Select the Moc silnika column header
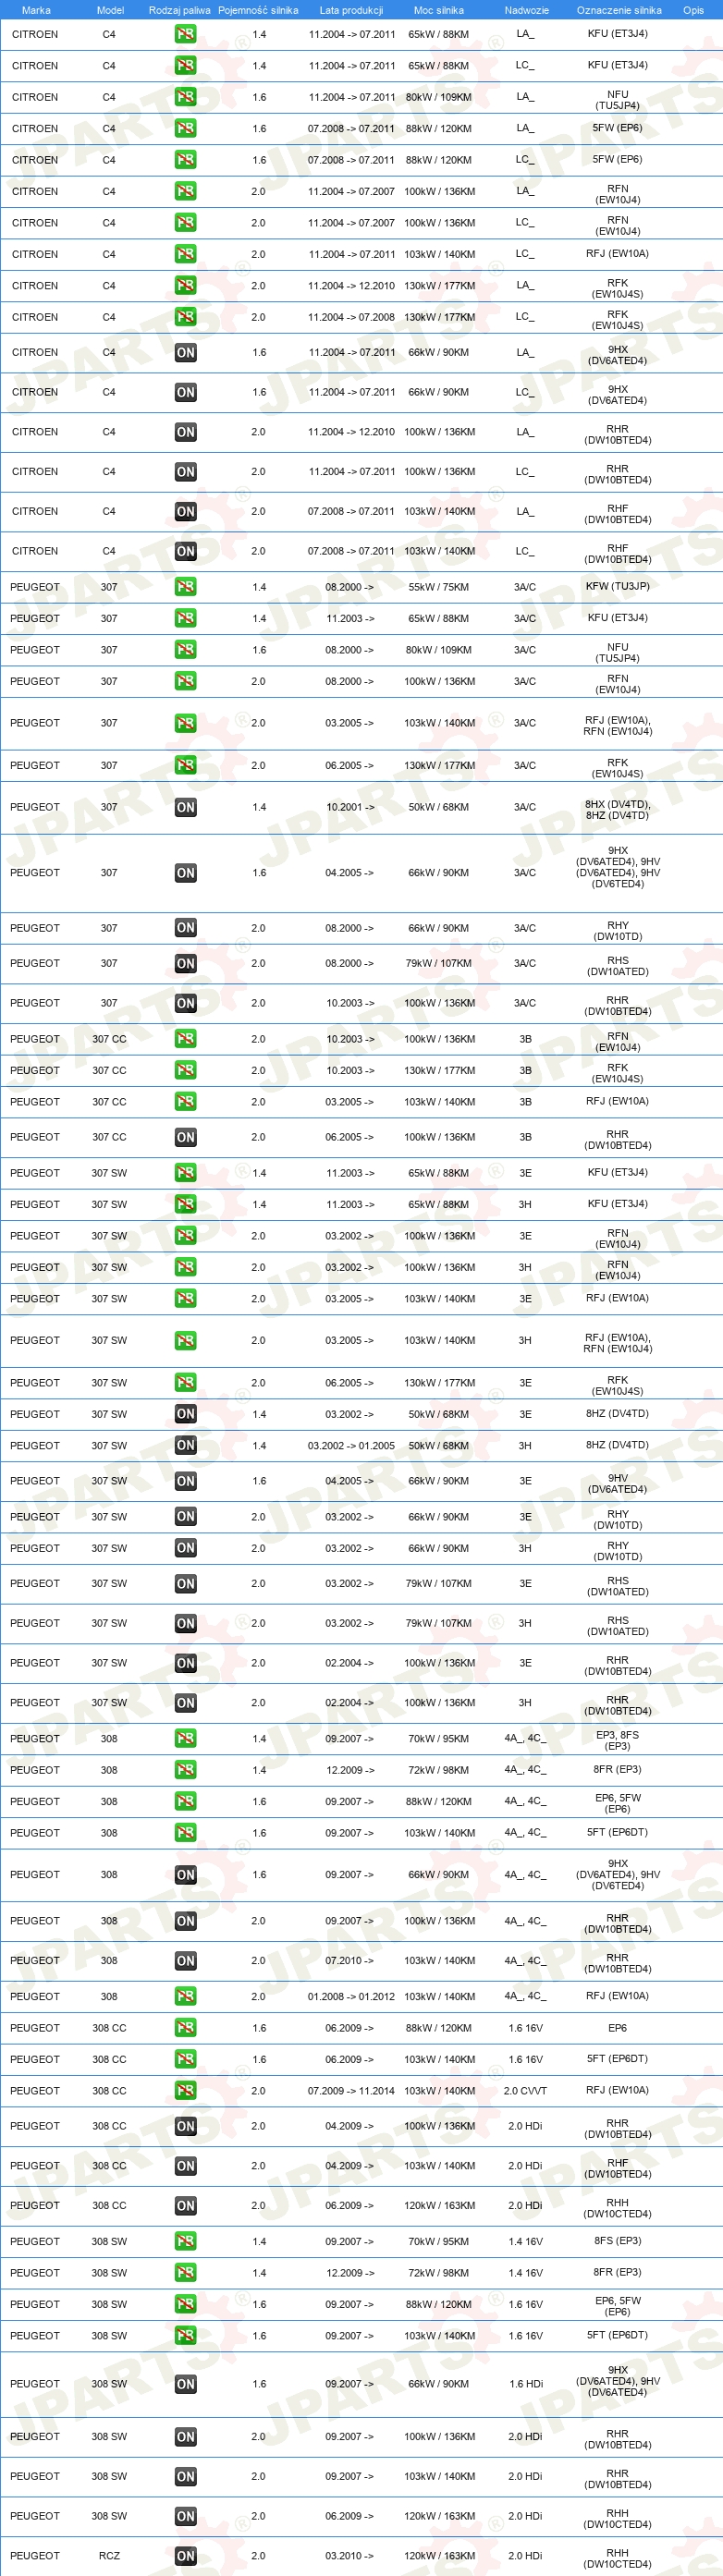The width and height of the screenshot is (723, 2576). coord(439,10)
